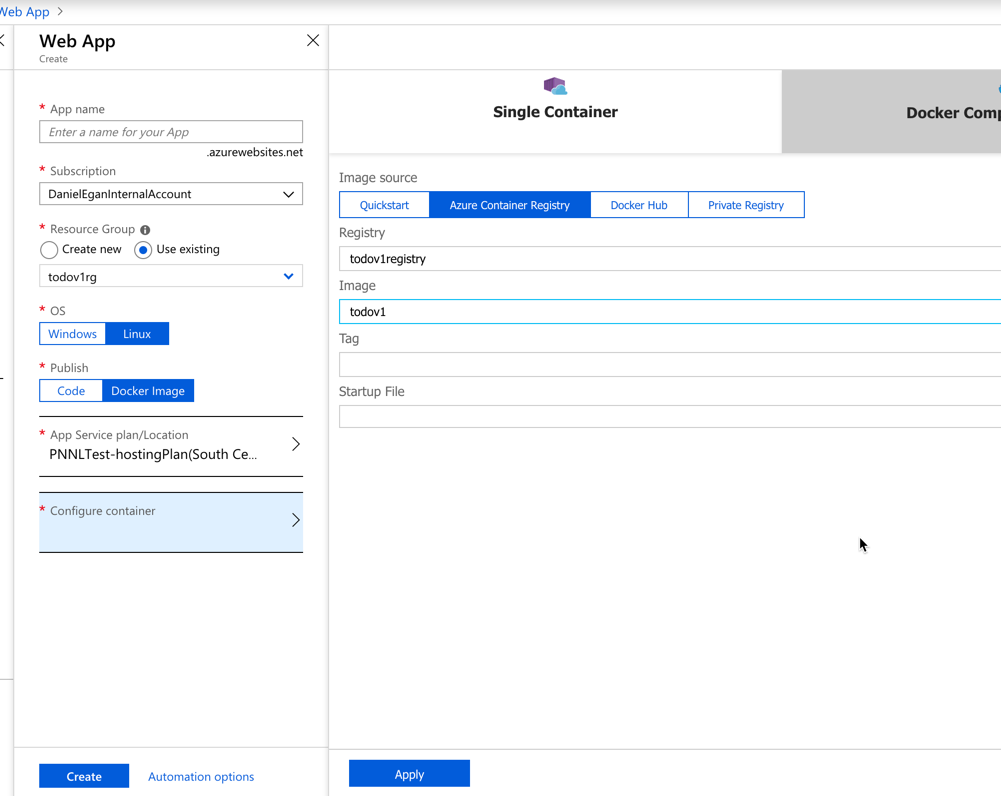The width and height of the screenshot is (1001, 796).
Task: Close the Web App create blade
Action: [313, 41]
